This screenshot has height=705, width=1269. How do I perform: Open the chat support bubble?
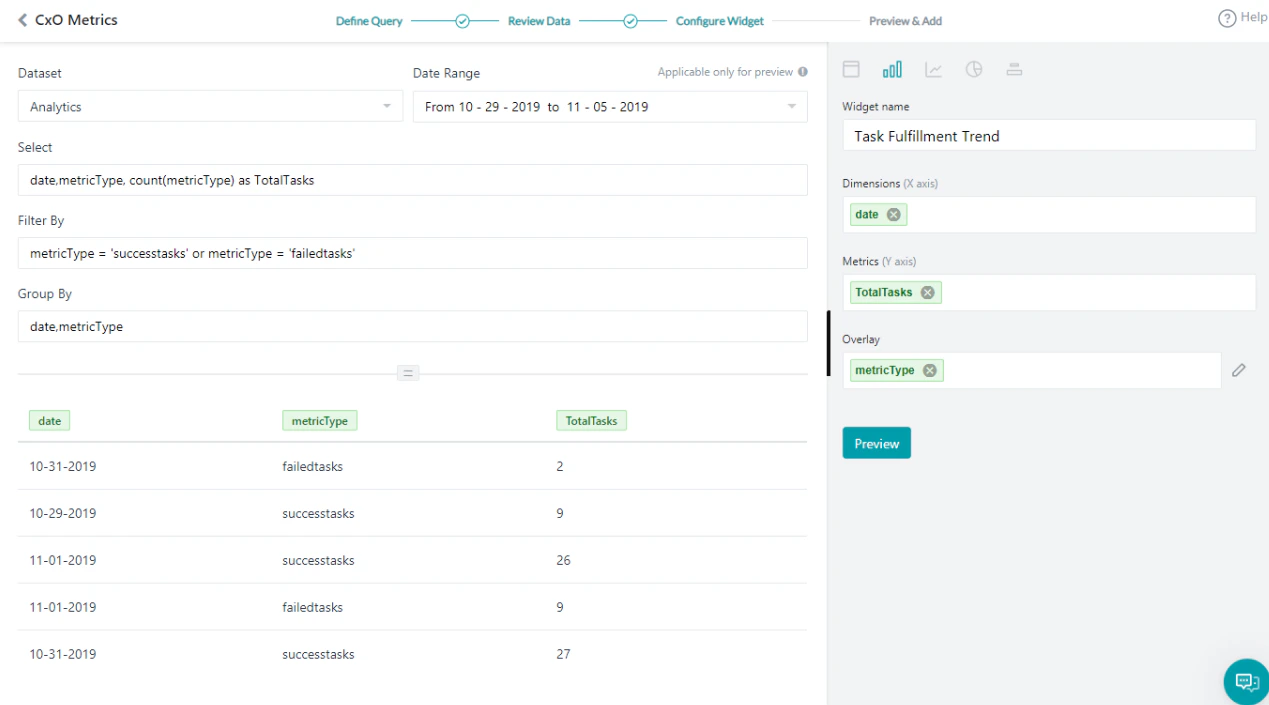click(x=1245, y=681)
